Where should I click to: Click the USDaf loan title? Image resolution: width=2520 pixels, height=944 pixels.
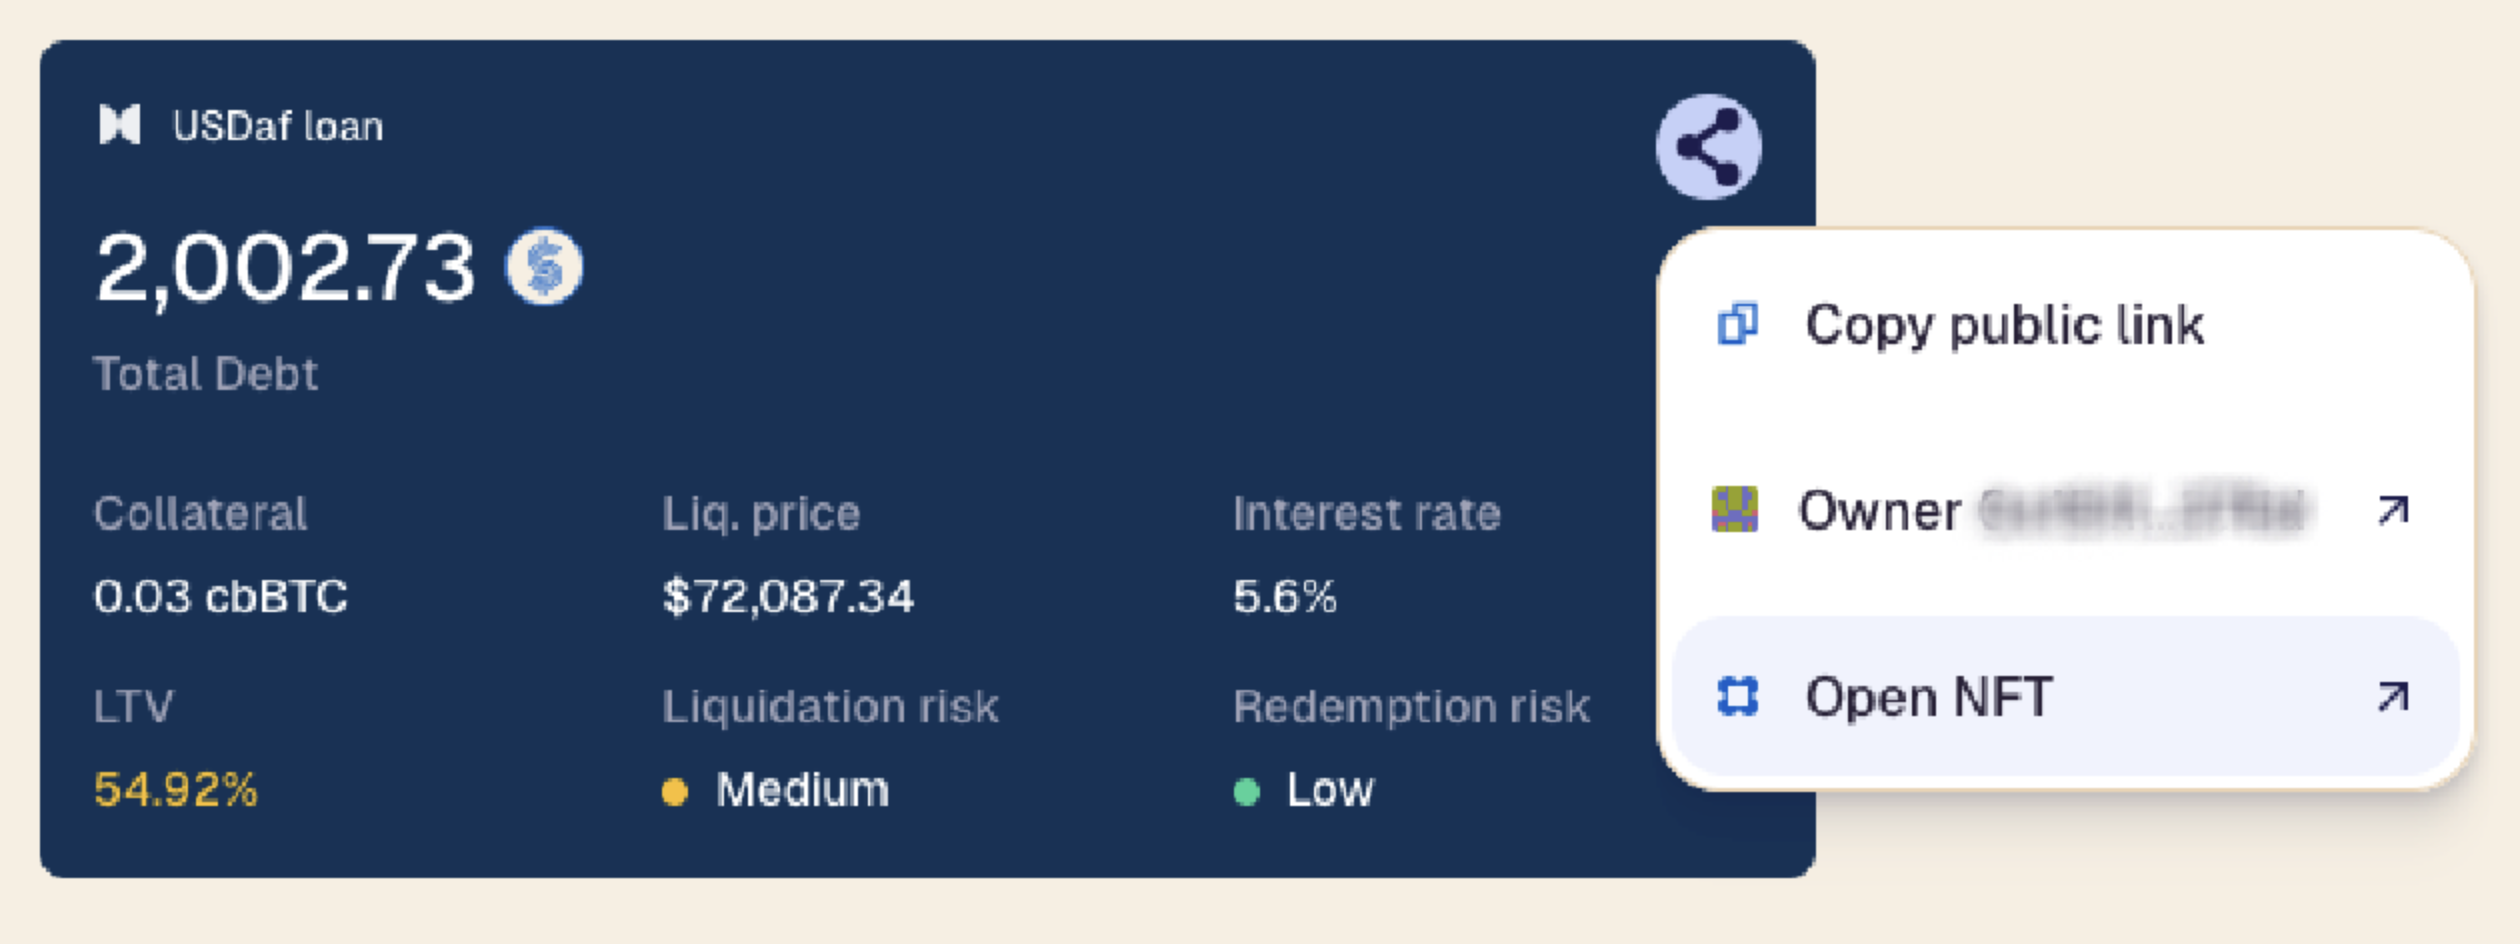[x=277, y=126]
